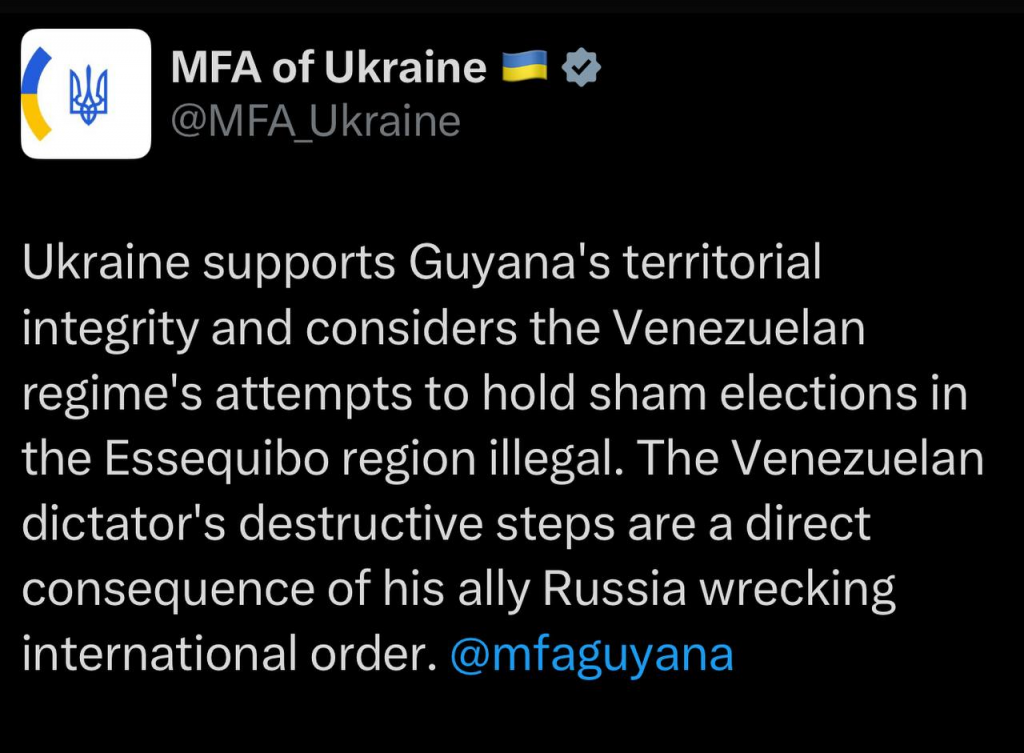Click the word 'consequence' in tweet
The width and height of the screenshot is (1024, 753).
tap(168, 591)
